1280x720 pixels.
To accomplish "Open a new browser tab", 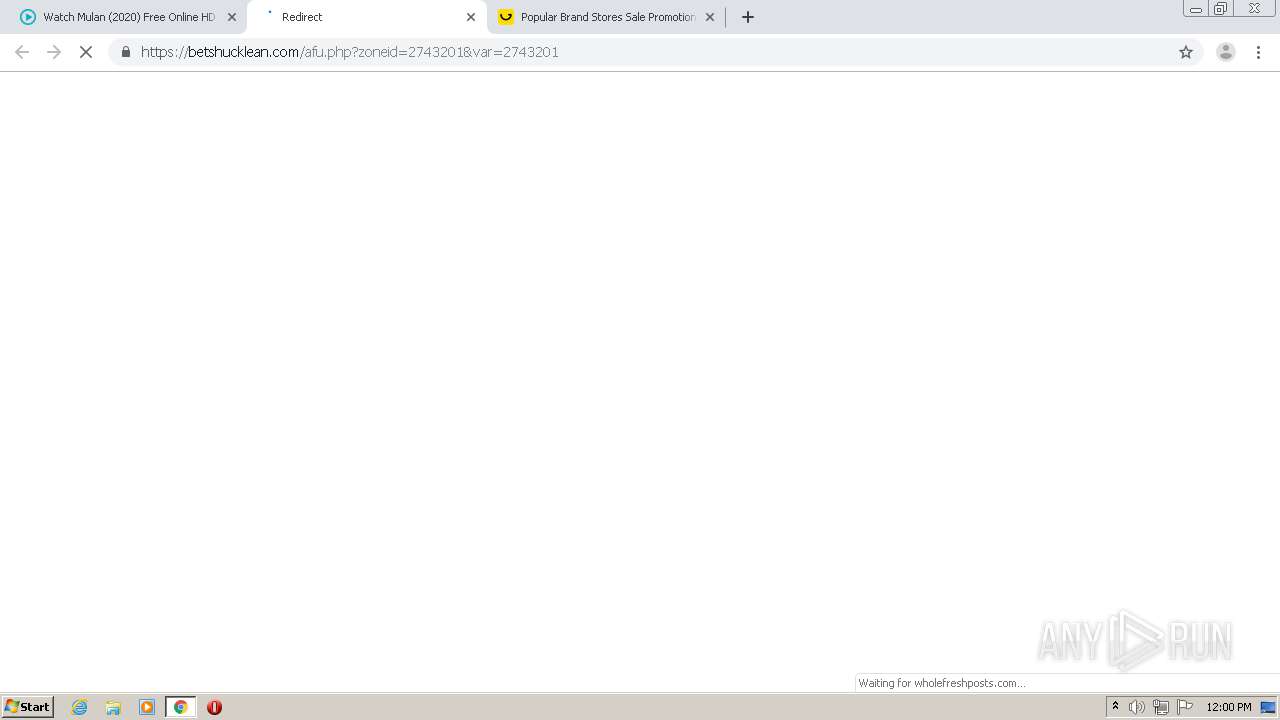I will pos(748,17).
